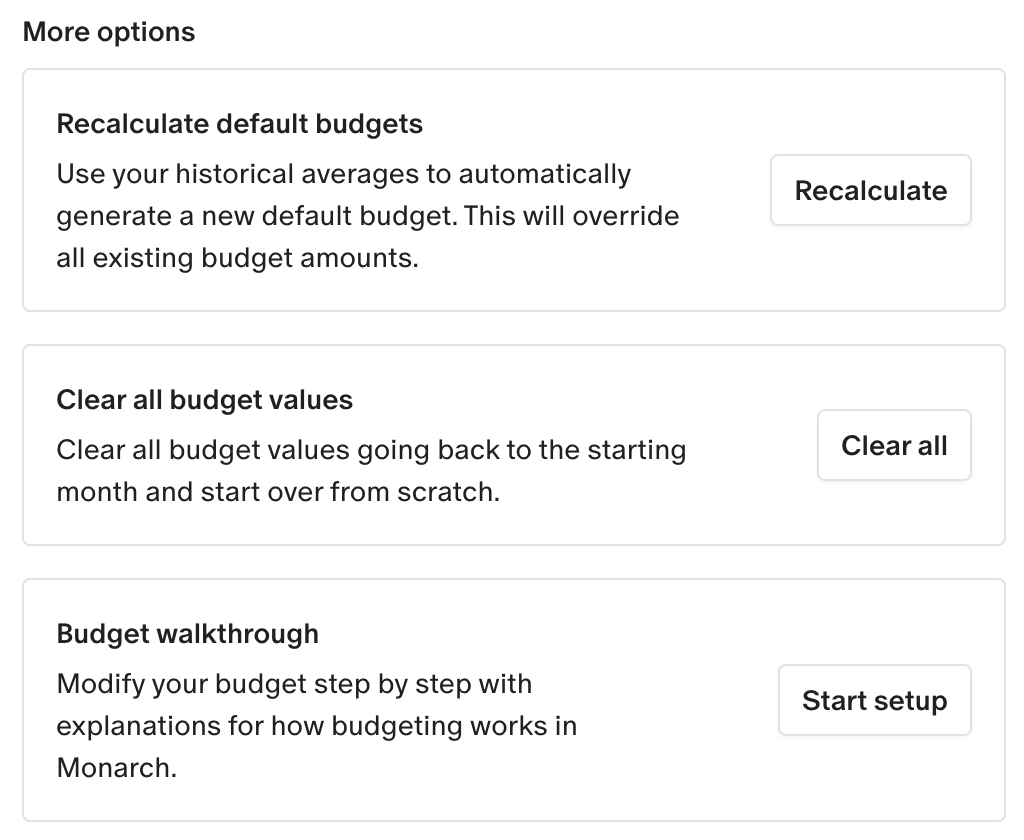Click the 'Modify your budget step by step' line

coord(294,684)
